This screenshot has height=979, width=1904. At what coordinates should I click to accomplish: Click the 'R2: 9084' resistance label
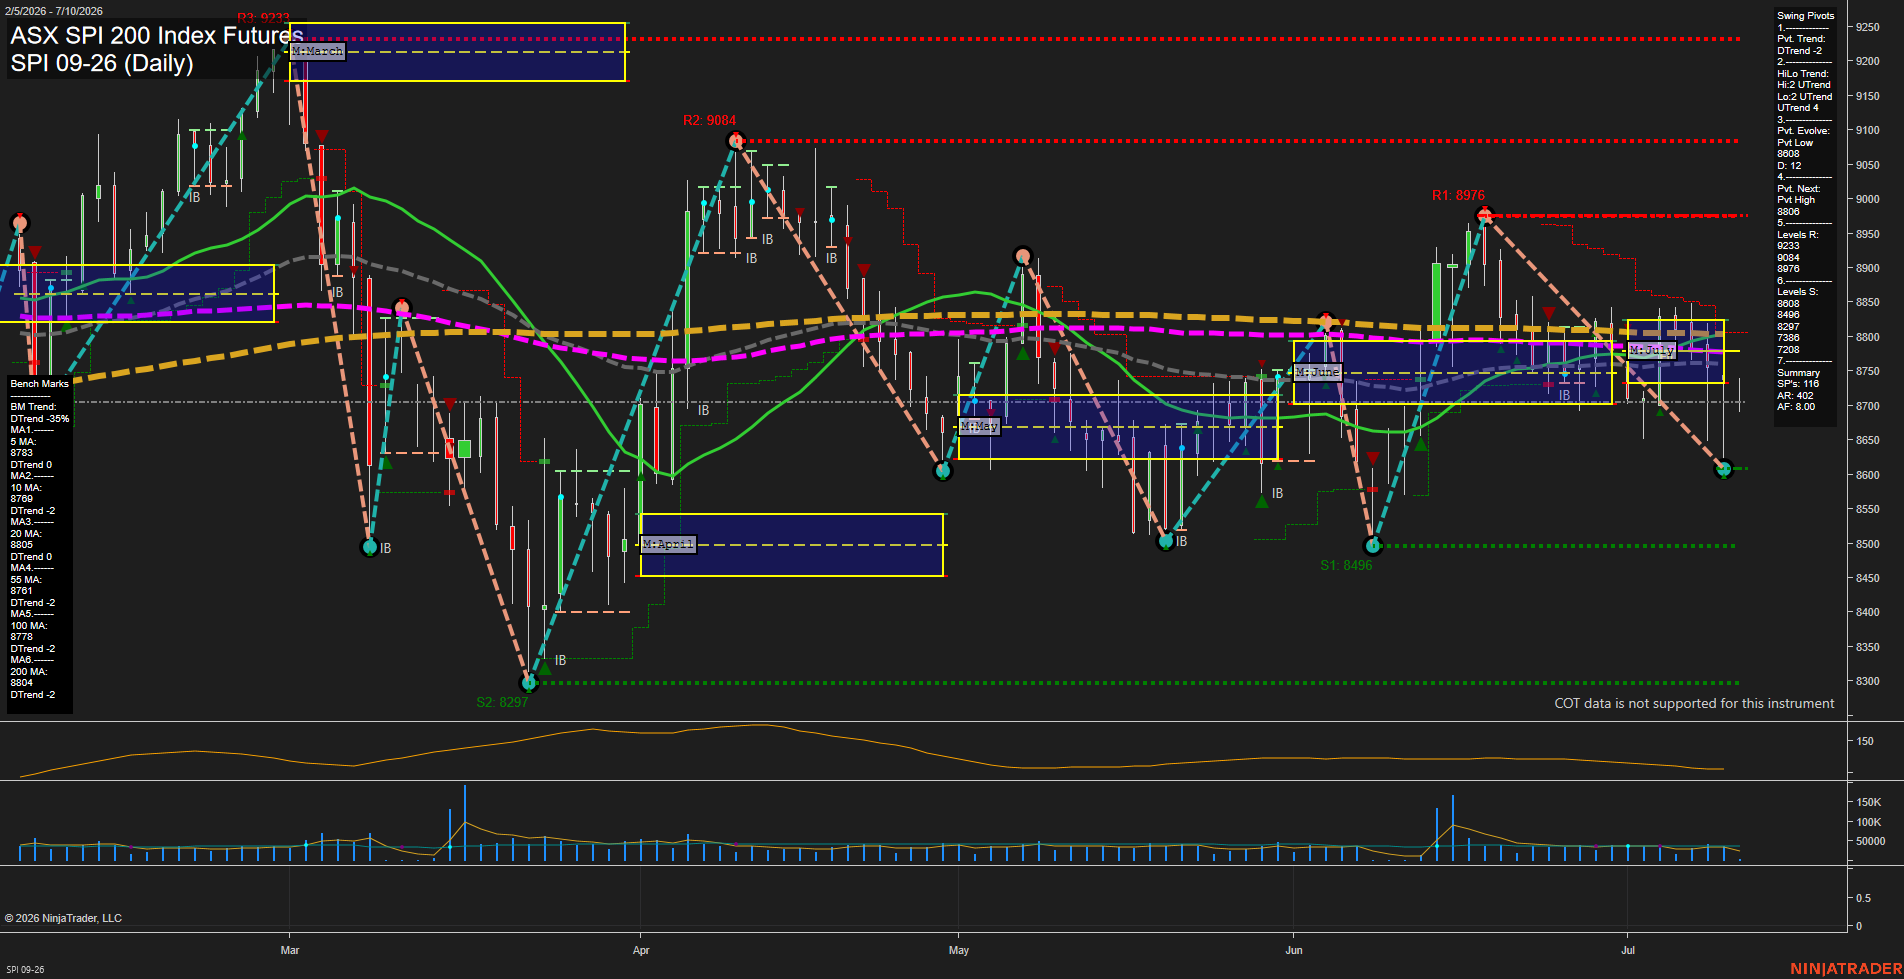click(x=709, y=120)
